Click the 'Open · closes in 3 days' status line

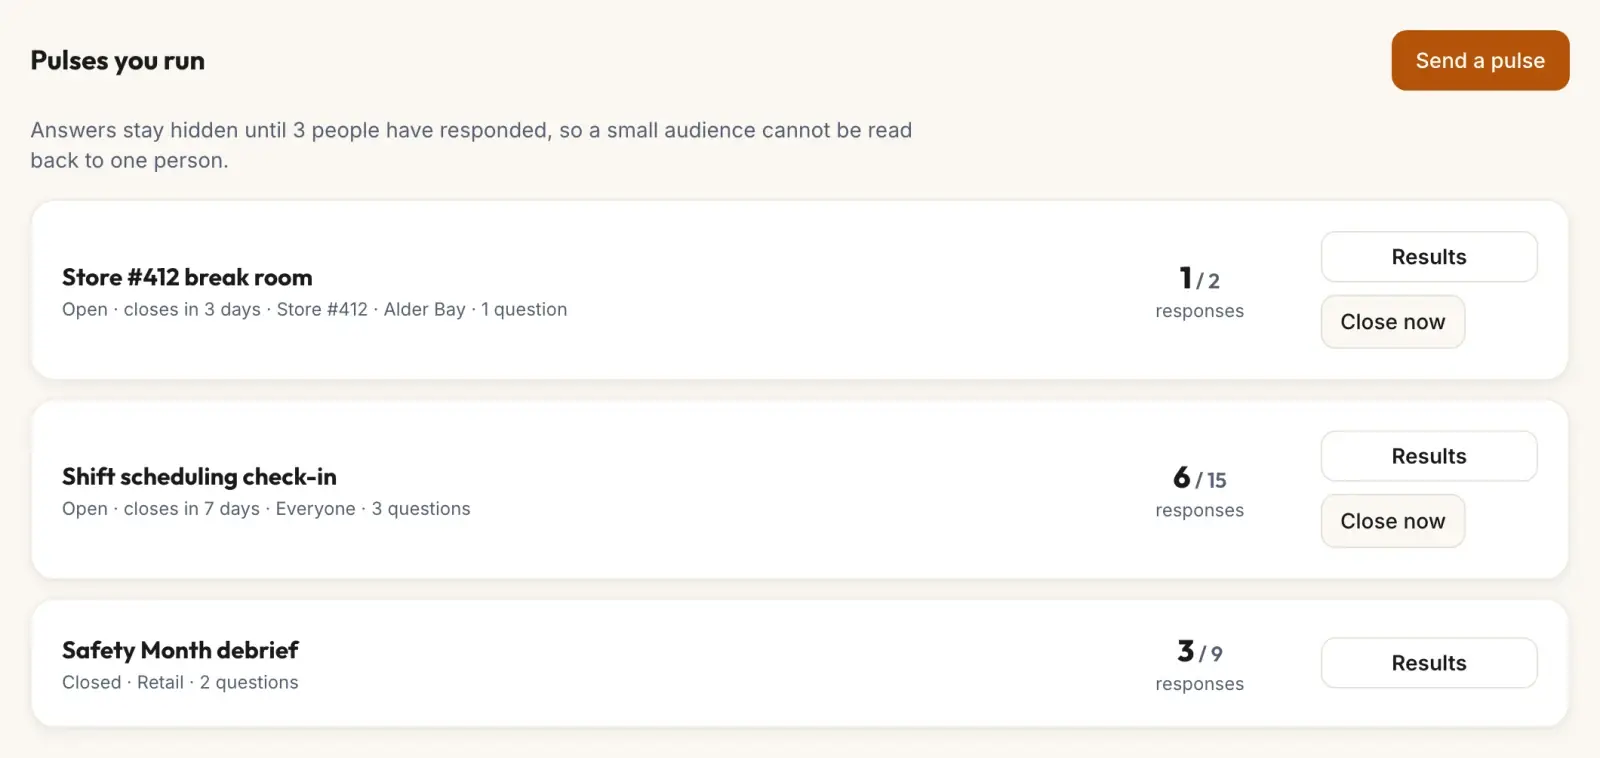(x=314, y=310)
